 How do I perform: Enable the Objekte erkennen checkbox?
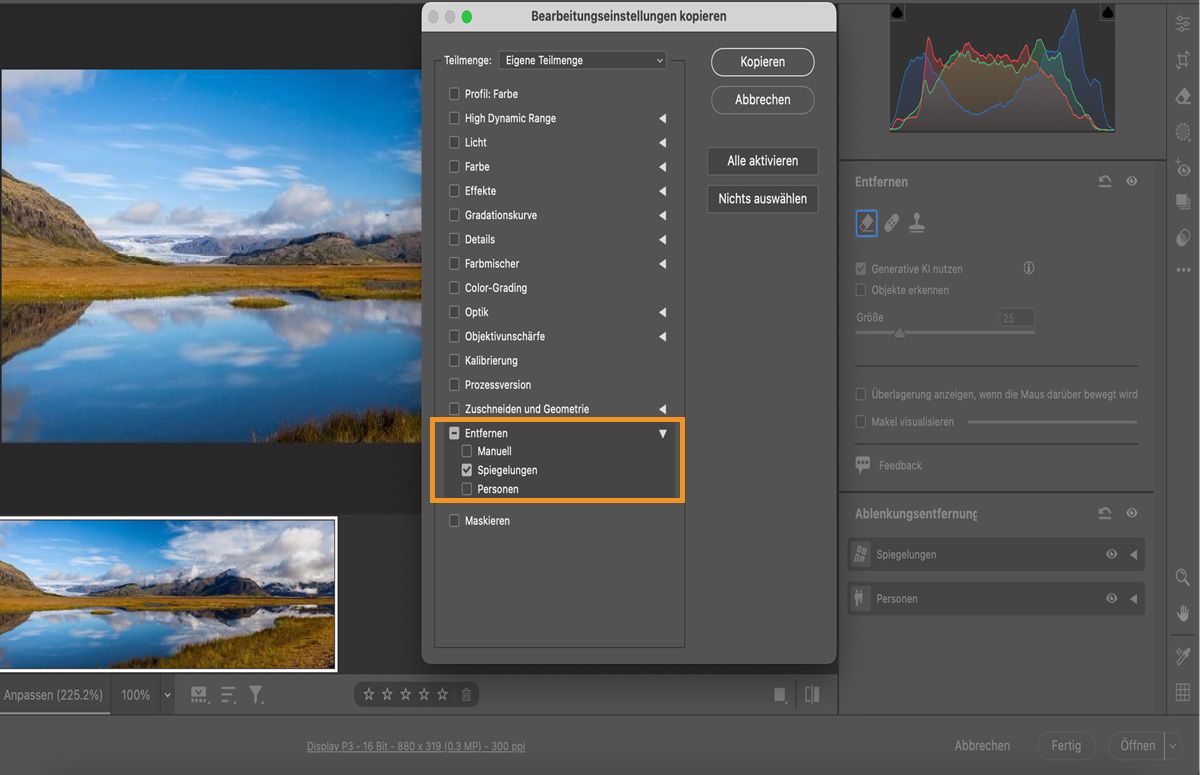(861, 290)
